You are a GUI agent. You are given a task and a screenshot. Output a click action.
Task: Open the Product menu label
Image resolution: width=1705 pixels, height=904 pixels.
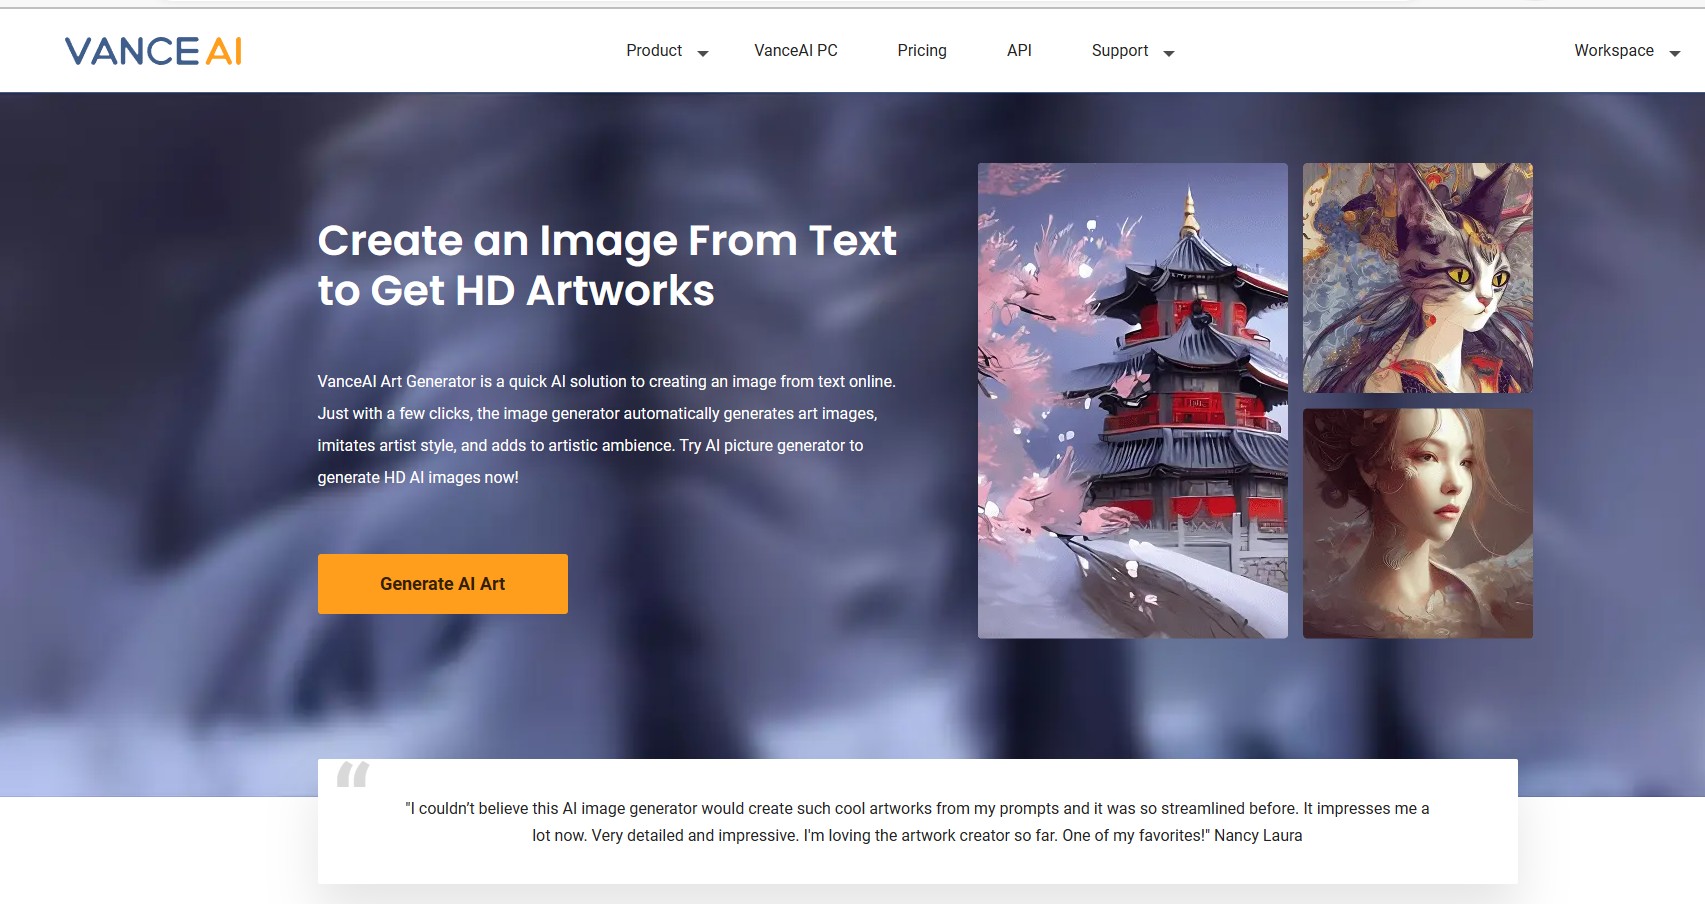(653, 51)
